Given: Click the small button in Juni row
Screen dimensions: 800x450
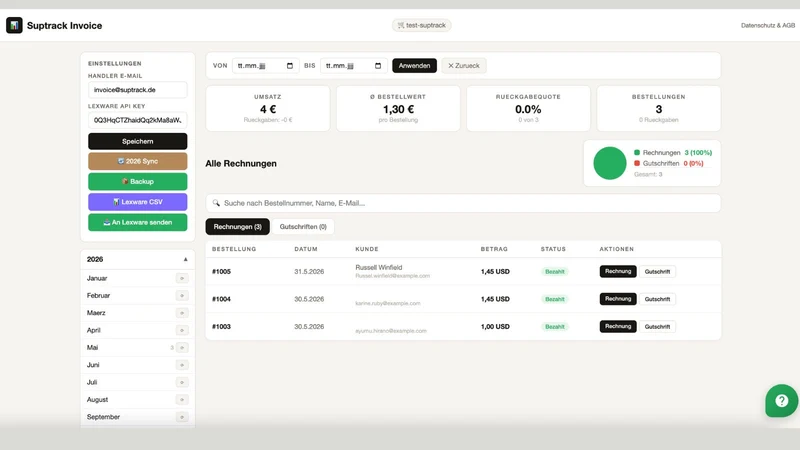Looking at the screenshot, I should click(x=182, y=365).
